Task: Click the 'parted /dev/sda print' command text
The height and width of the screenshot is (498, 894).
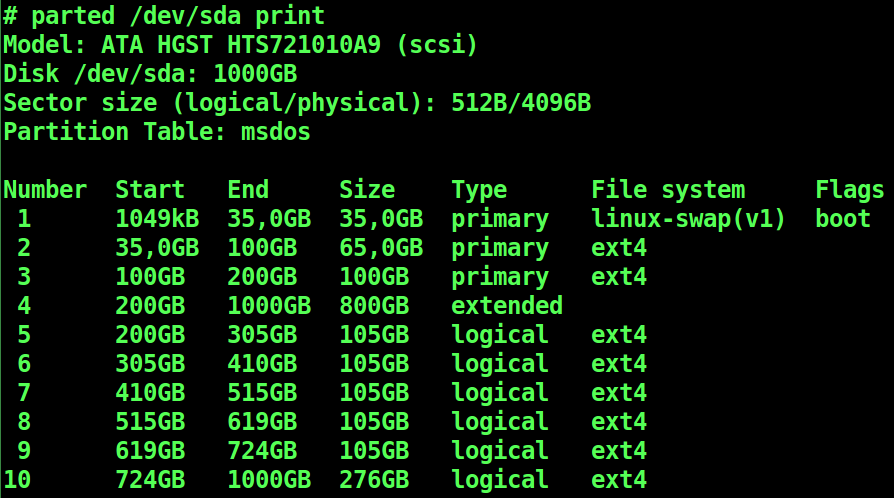Action: pos(178,17)
